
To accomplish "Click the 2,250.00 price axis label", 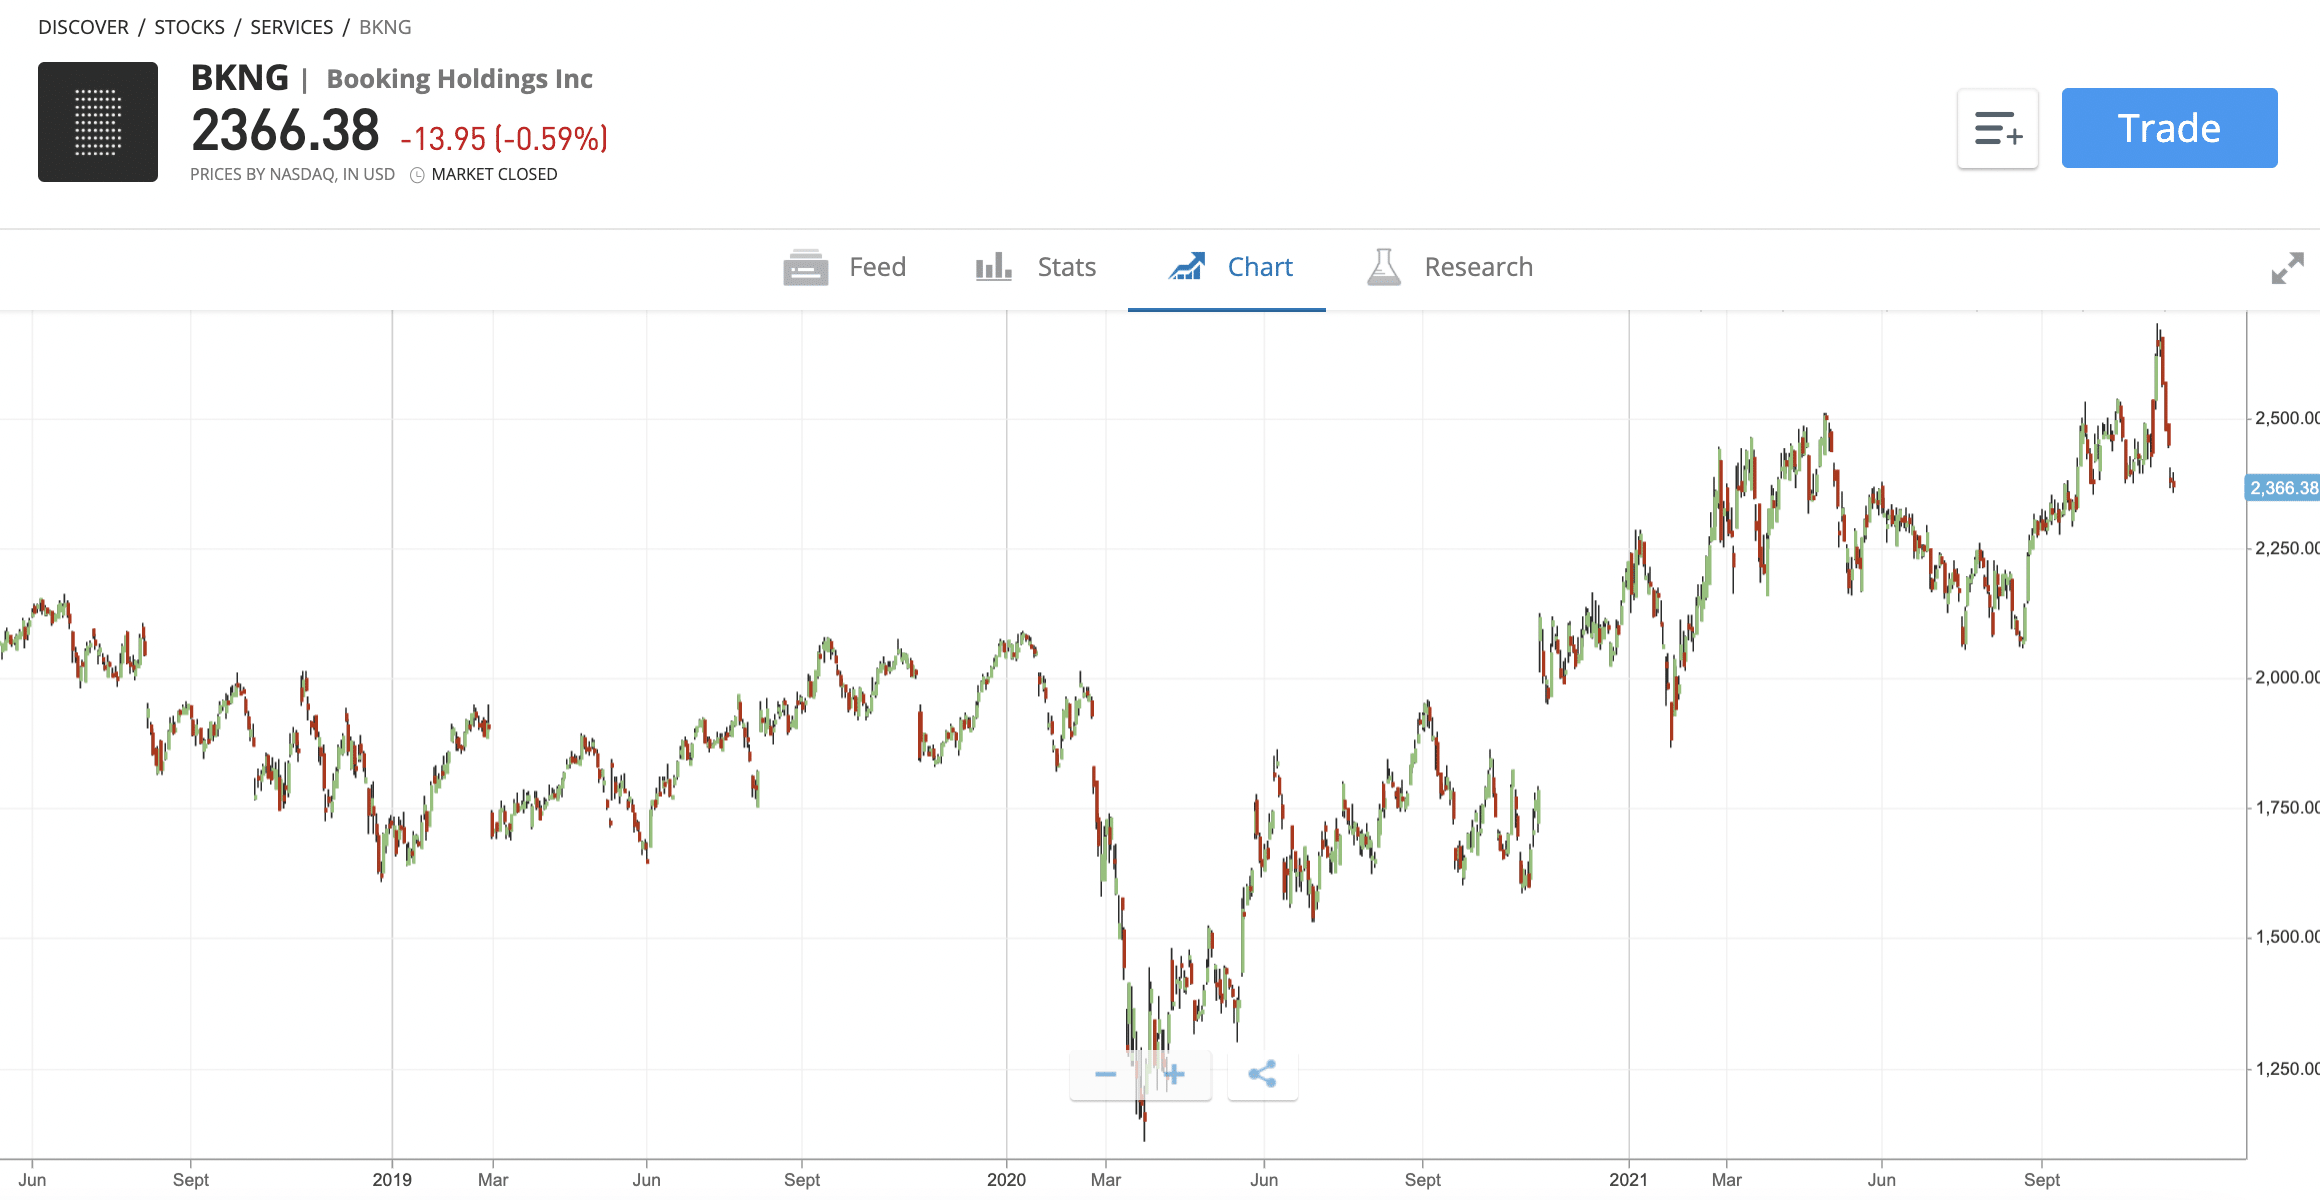I will pos(2286,548).
